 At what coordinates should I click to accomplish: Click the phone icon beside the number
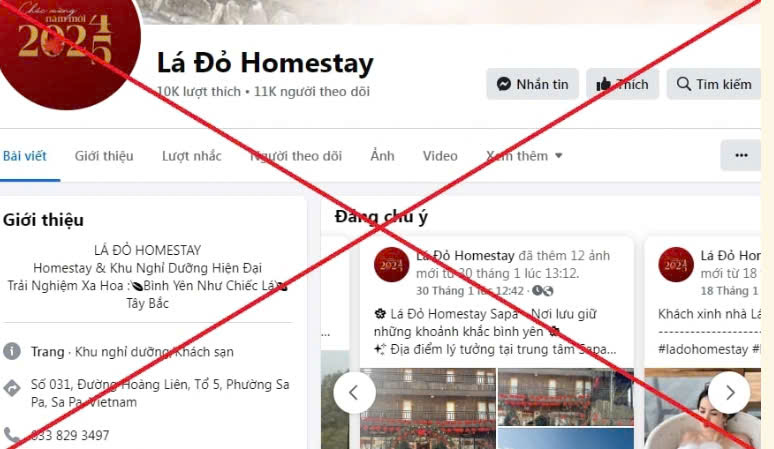coord(12,435)
